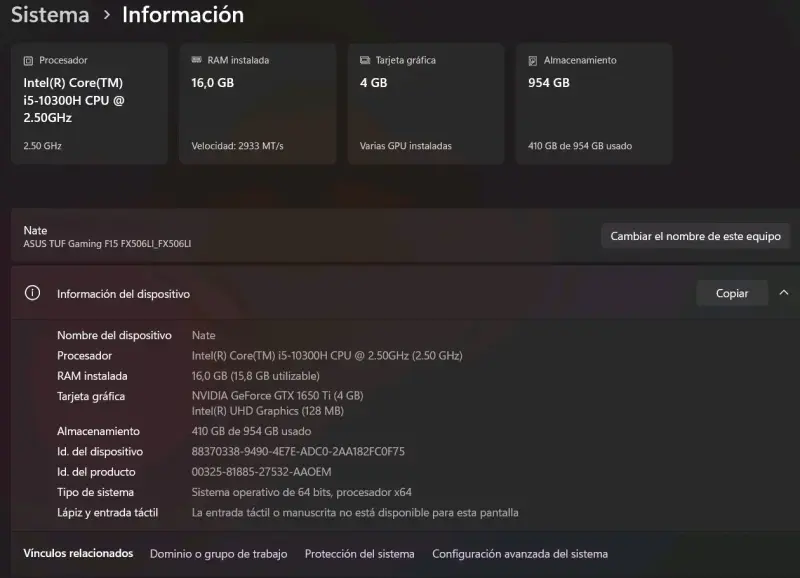
Task: Copy device info with the Copiar button
Action: point(732,293)
